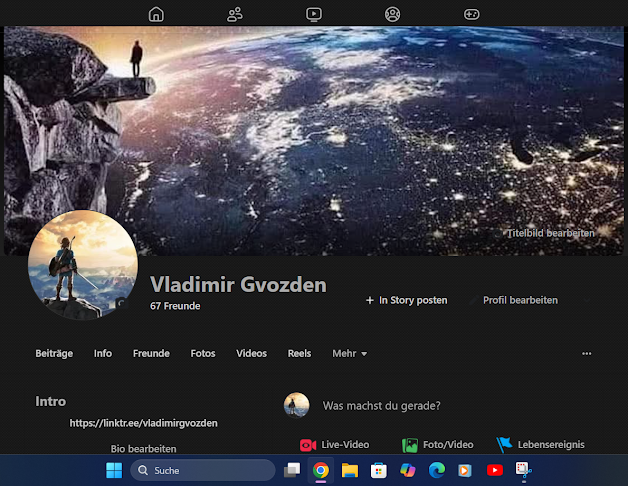This screenshot has height=486, width=628.
Task: Add a Foto/Video to post
Action: (x=438, y=445)
